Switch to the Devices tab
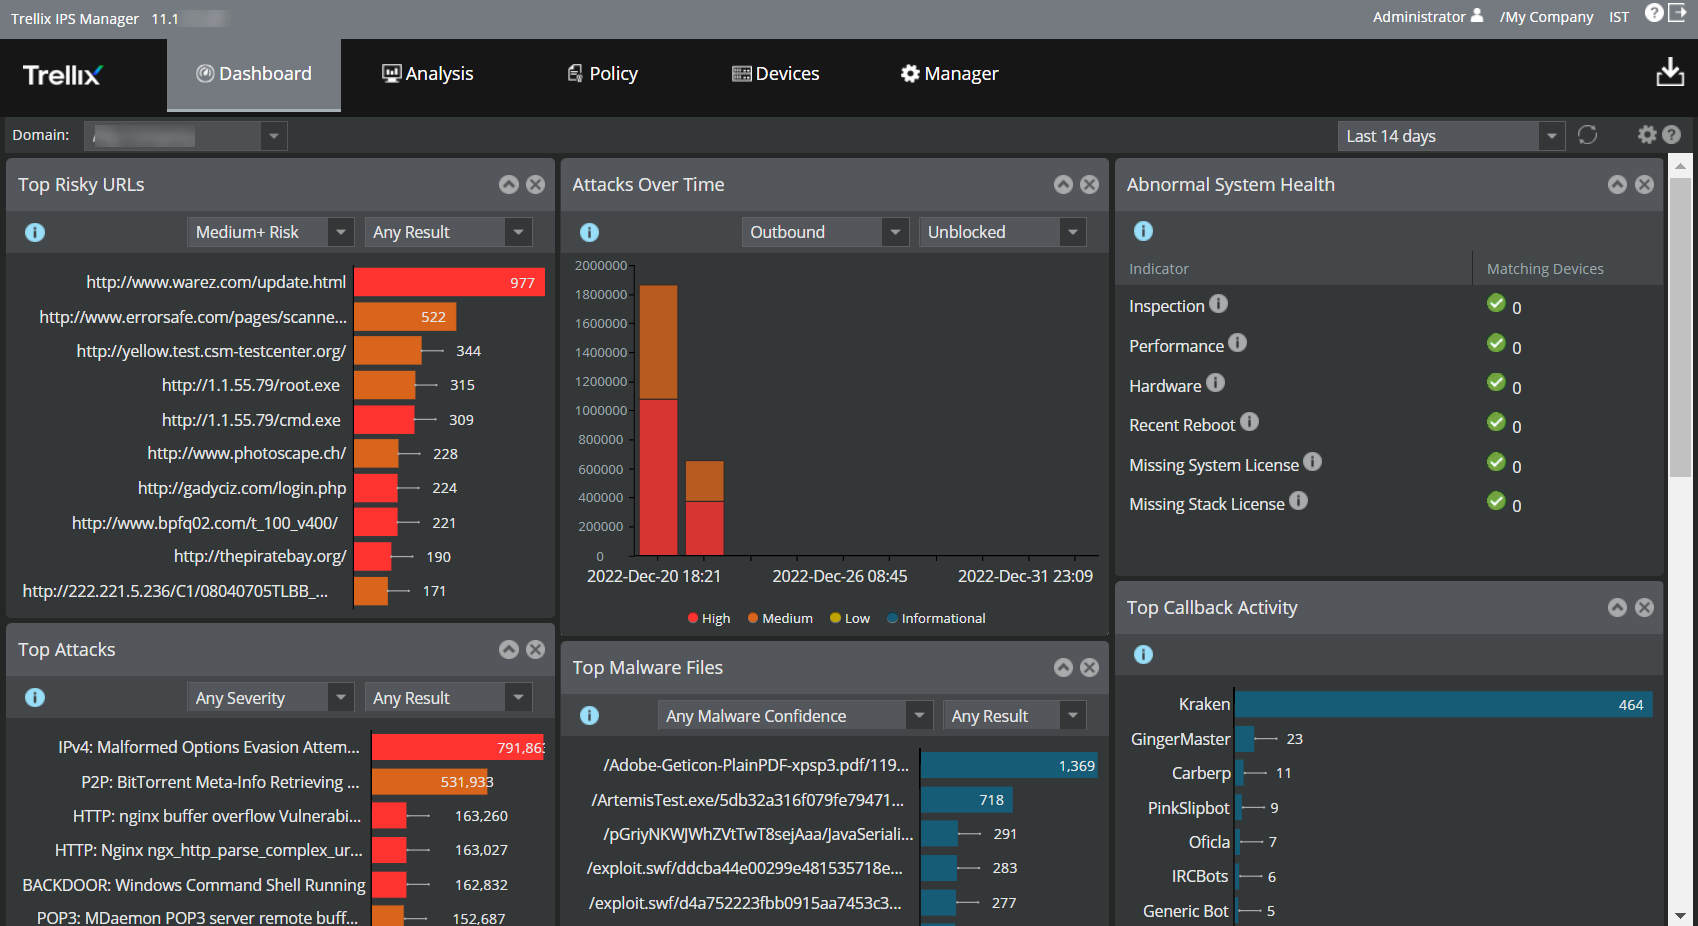This screenshot has width=1698, height=926. tap(776, 74)
